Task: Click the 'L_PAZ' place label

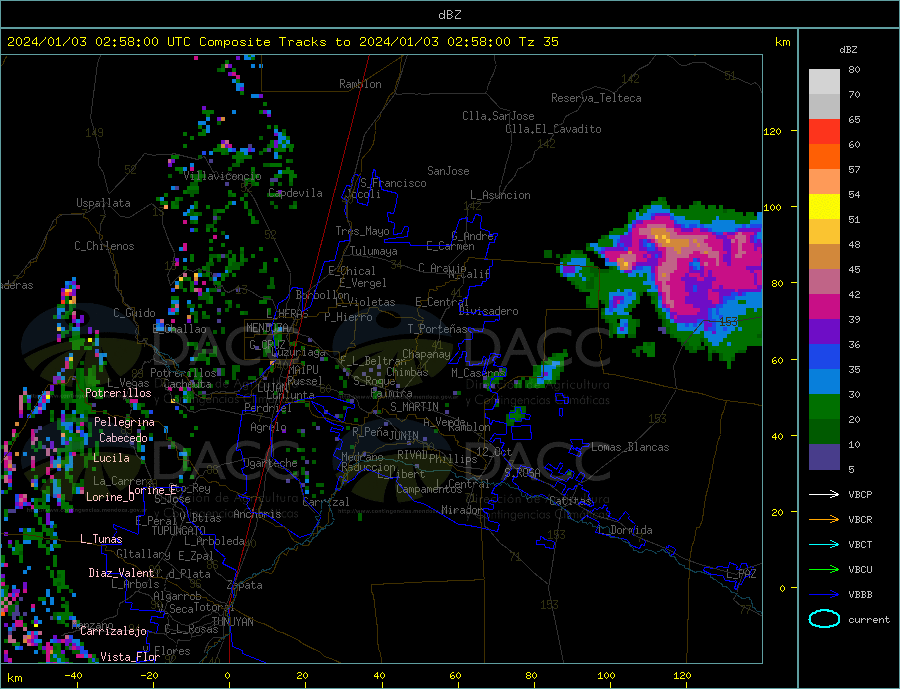Action: [741, 574]
